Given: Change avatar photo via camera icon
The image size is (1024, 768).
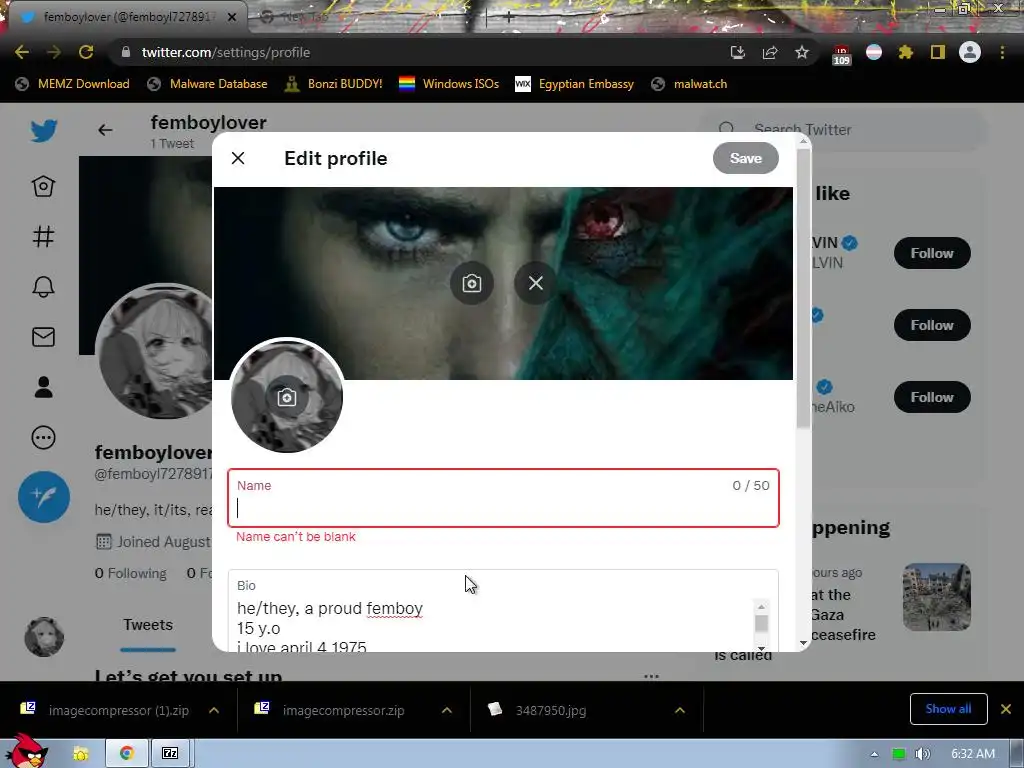Looking at the screenshot, I should click(x=287, y=397).
